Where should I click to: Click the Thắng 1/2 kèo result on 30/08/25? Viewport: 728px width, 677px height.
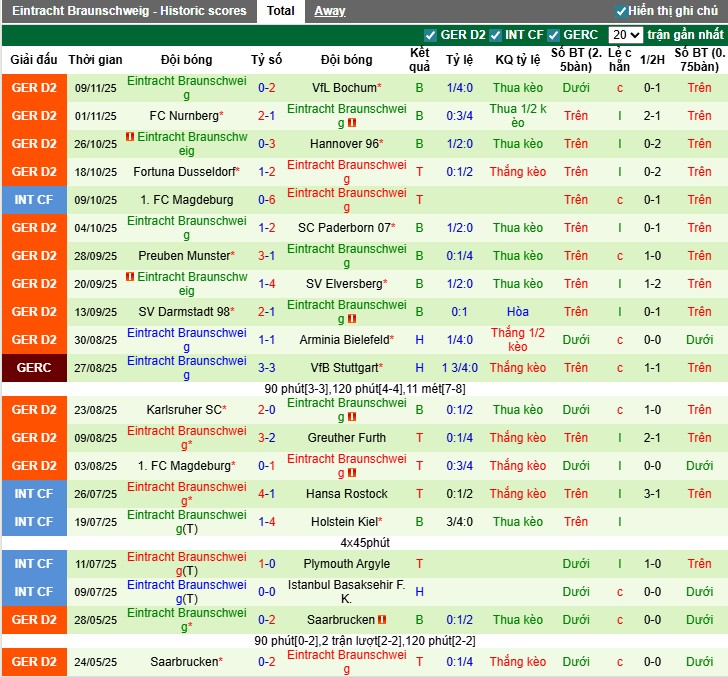518,340
